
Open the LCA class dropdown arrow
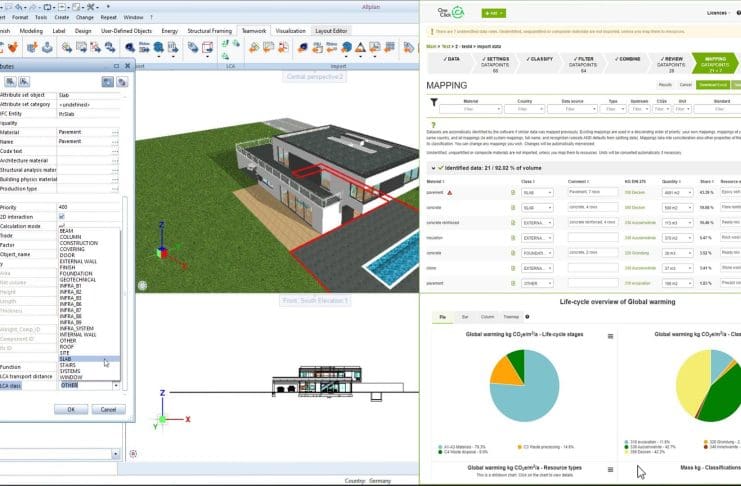pyautogui.click(x=115, y=385)
